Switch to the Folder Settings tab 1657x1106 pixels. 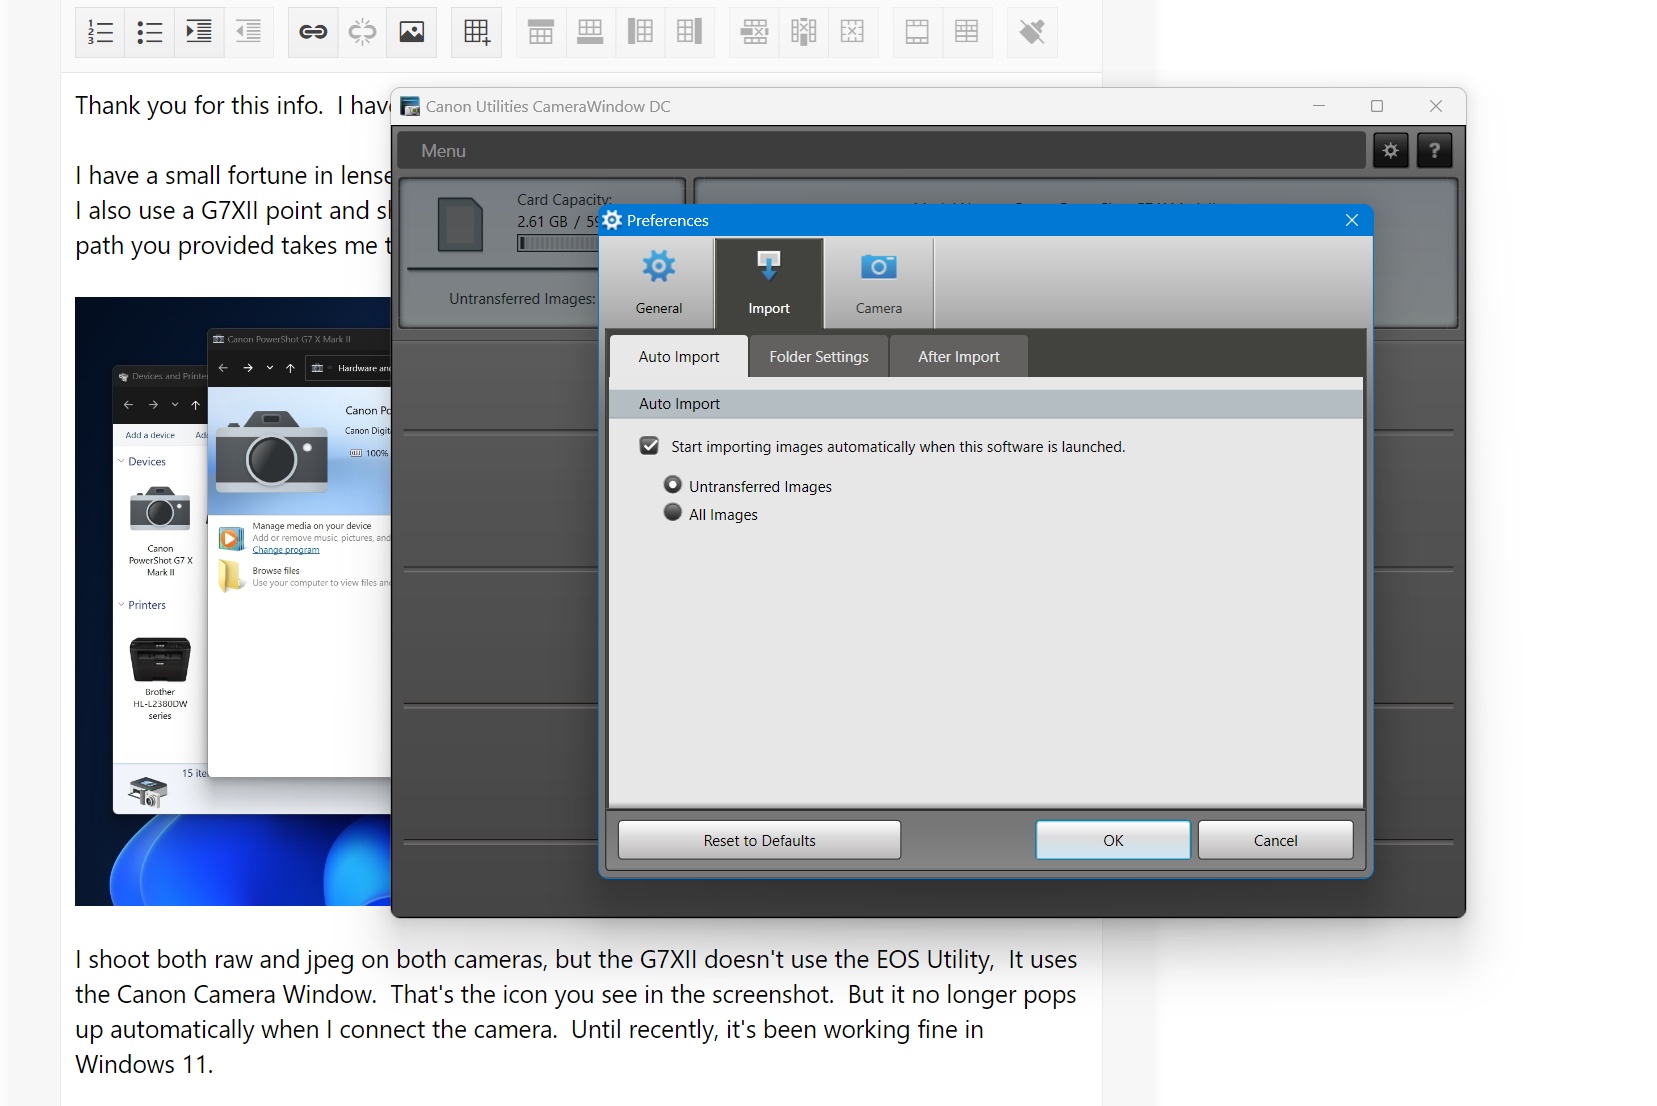tap(819, 357)
